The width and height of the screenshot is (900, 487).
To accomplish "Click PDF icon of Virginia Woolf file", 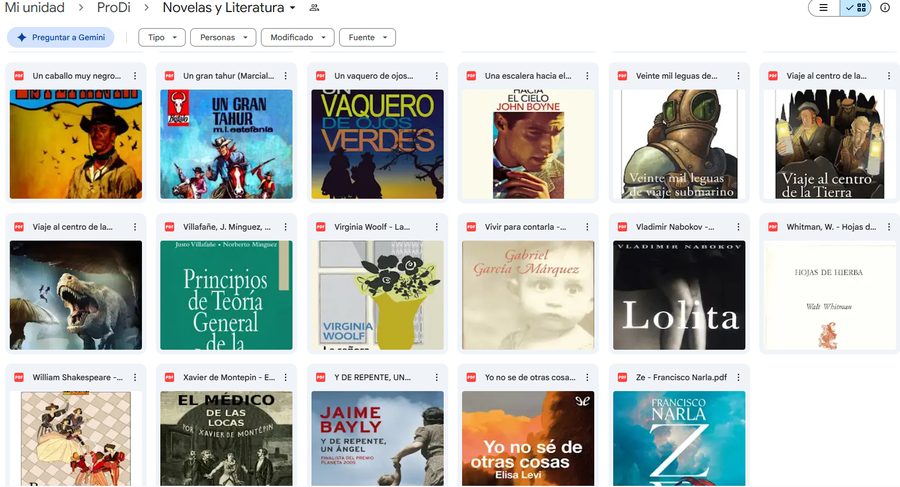I will pyautogui.click(x=321, y=227).
